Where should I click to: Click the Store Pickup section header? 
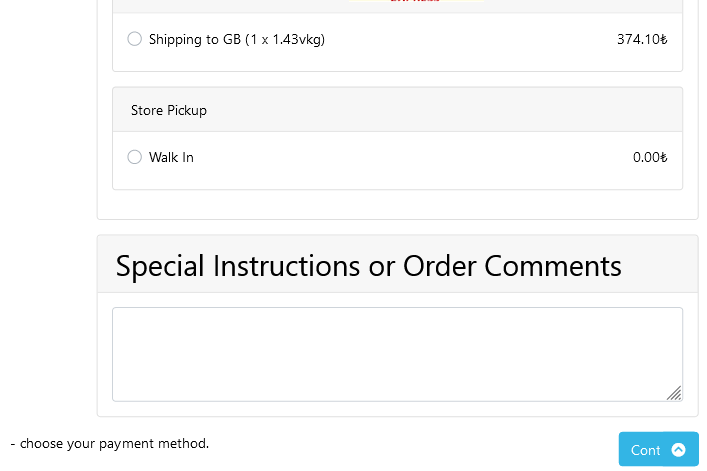(x=397, y=110)
